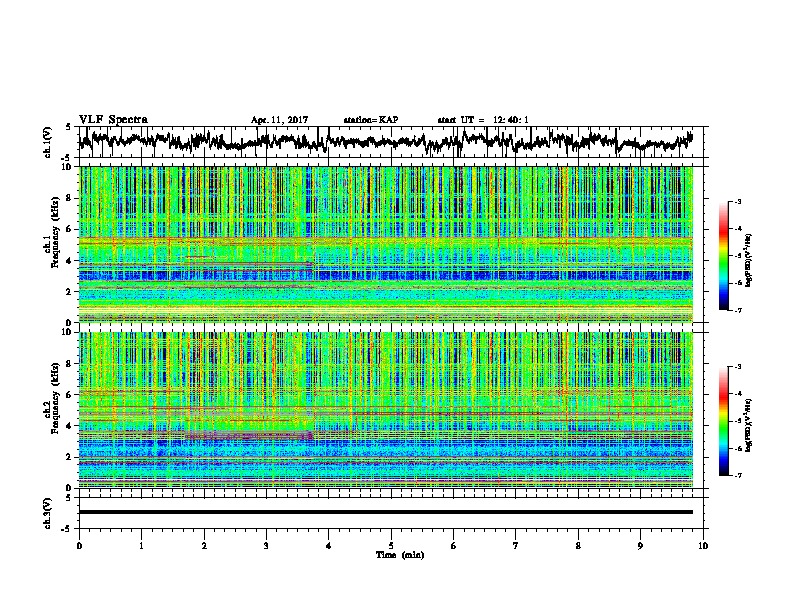Click the "start UT = 12:40:1" header text

click(483, 120)
